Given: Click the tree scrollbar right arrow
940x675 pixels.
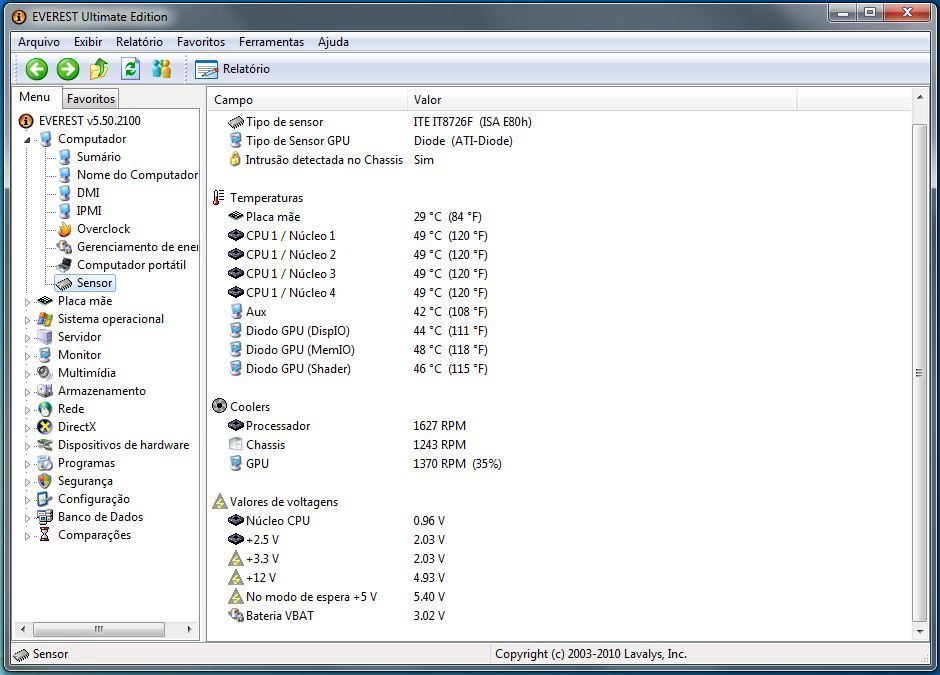Looking at the screenshot, I should (x=189, y=629).
